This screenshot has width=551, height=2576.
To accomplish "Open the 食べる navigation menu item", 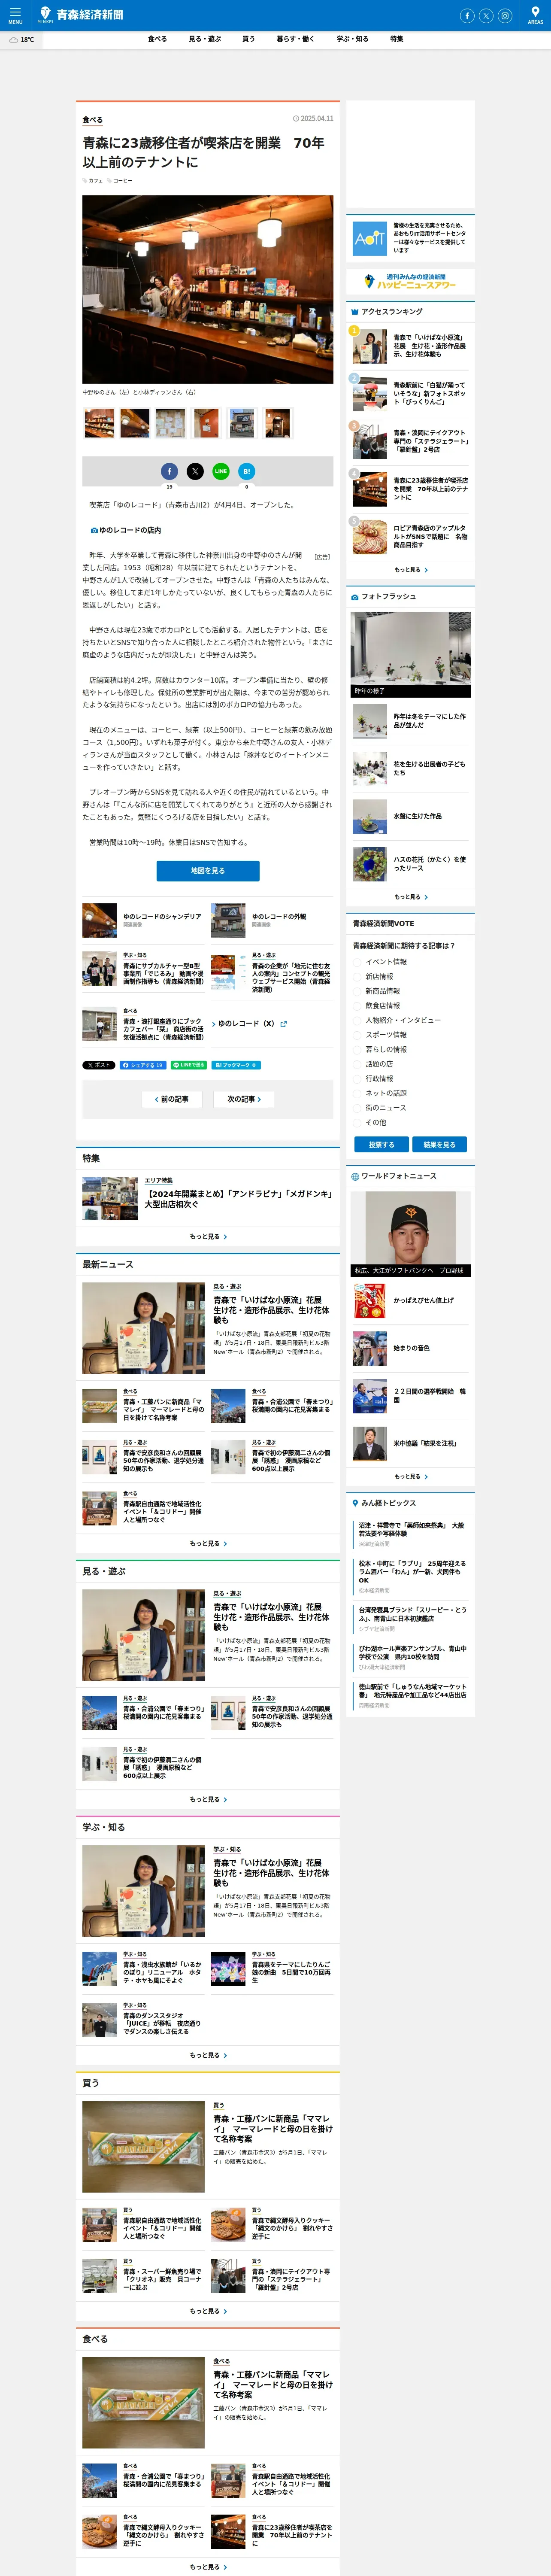I will click(157, 39).
